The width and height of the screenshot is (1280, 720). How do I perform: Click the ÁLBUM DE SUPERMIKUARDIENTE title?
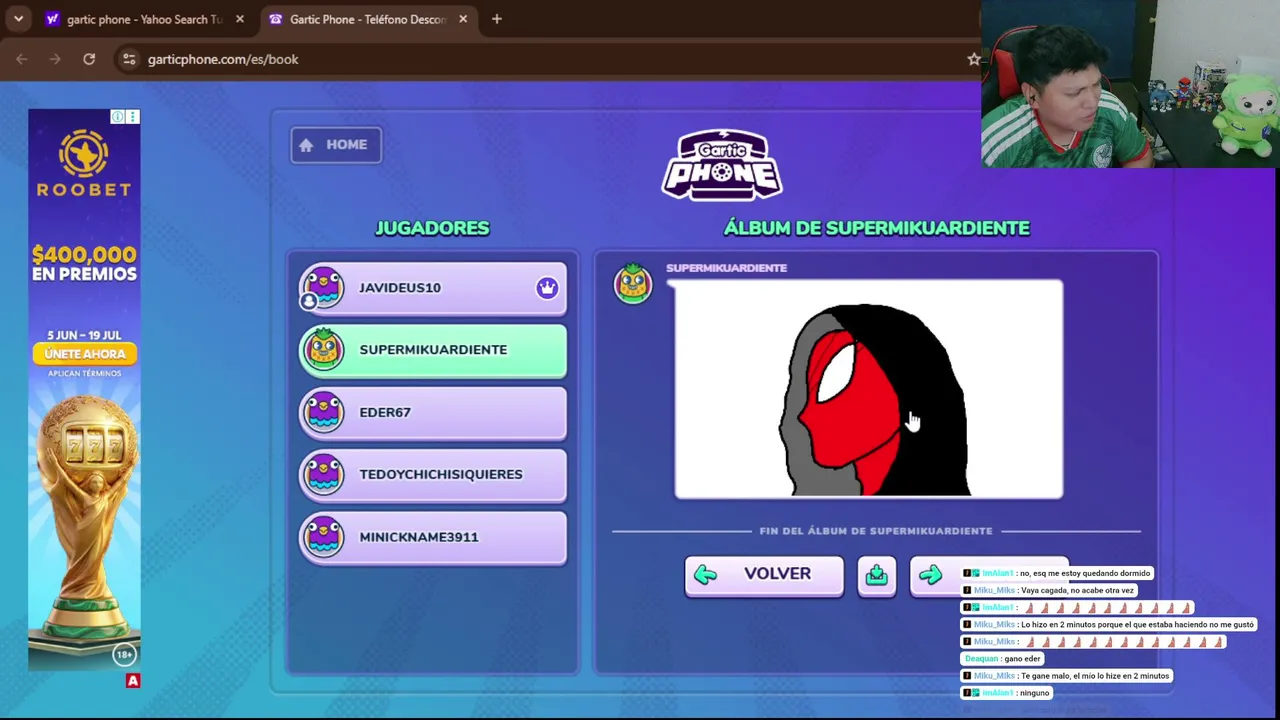pyautogui.click(x=876, y=228)
